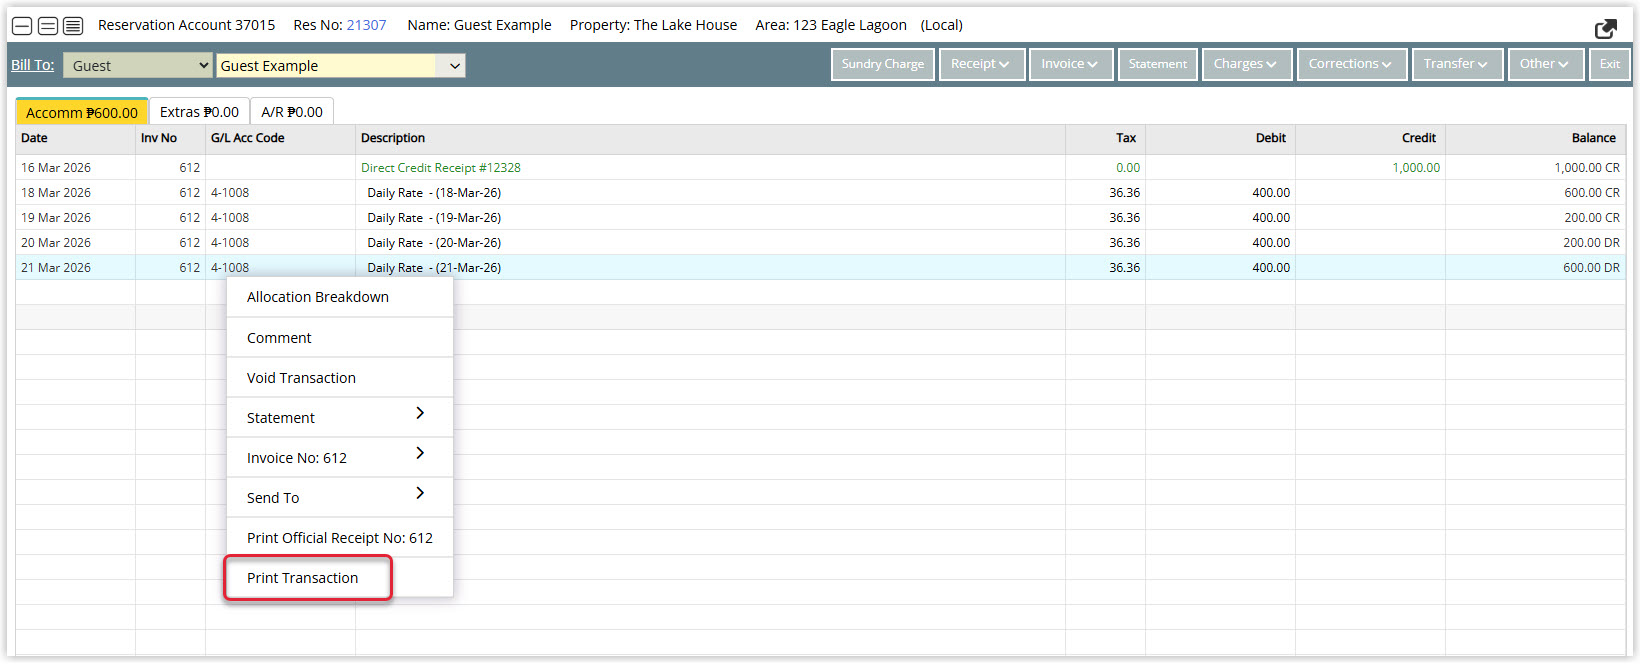1641x664 pixels.
Task: Switch to the A/R ₱0.00 tab
Action: [x=292, y=112]
